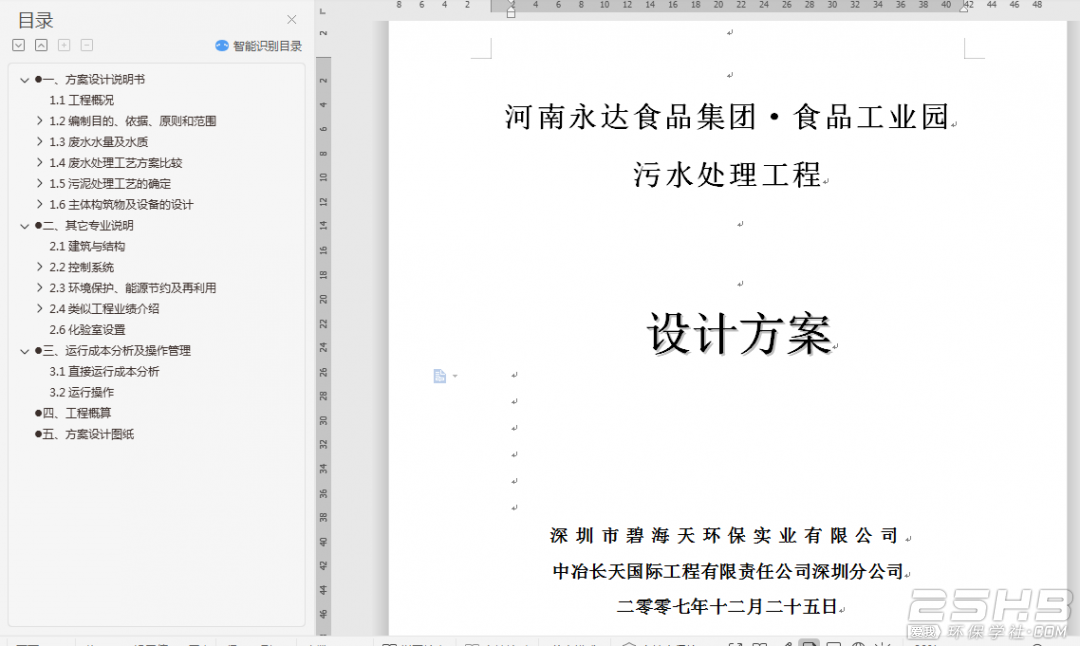
Task: Expand the 1.5 污泥处理工艺的确定 node
Action: click(x=40, y=184)
